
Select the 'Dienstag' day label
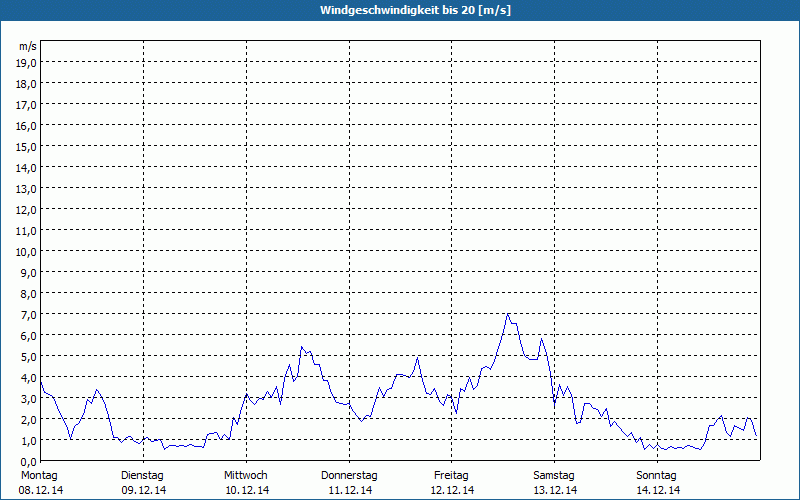click(142, 476)
